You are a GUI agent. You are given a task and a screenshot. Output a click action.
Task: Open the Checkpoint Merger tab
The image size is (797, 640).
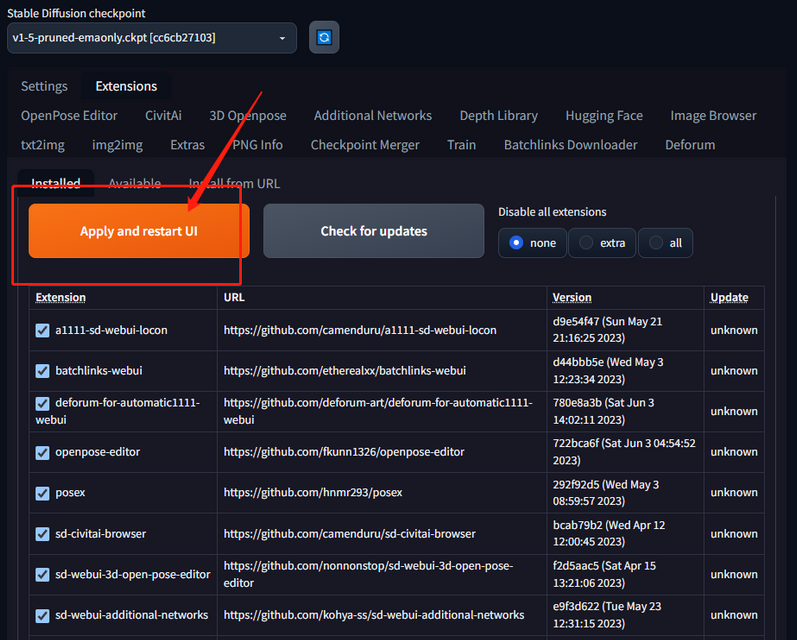tap(365, 145)
